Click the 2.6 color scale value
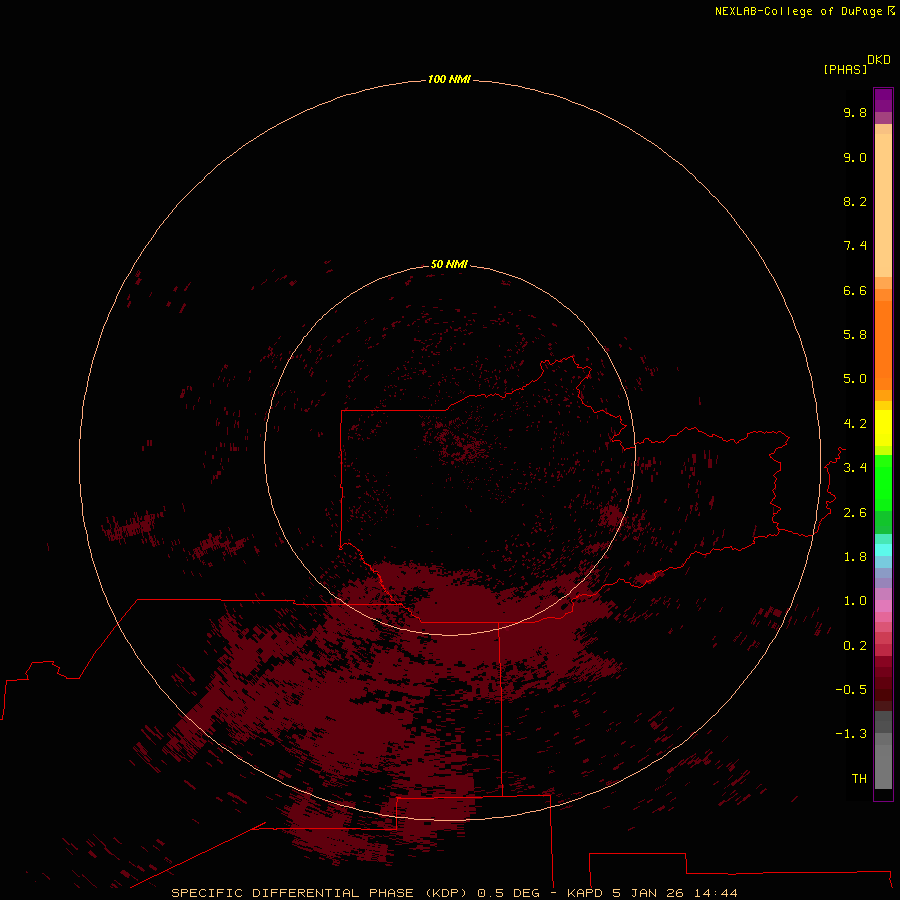Screen dimensions: 900x900 coord(855,513)
